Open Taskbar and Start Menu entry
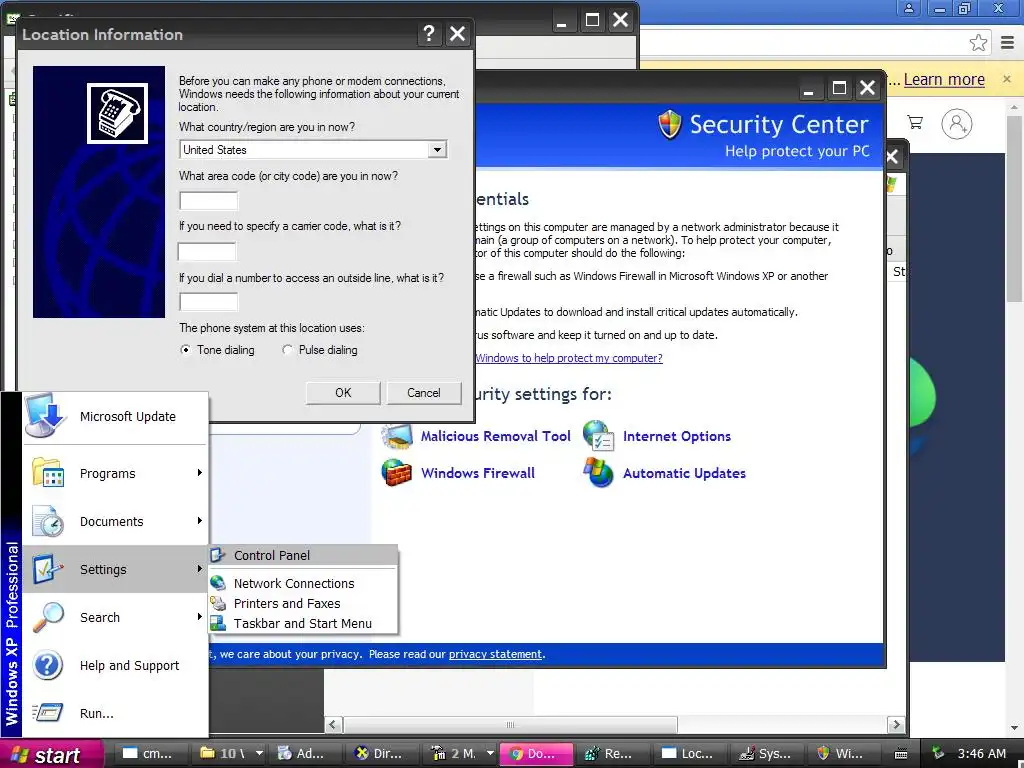 pos(303,624)
